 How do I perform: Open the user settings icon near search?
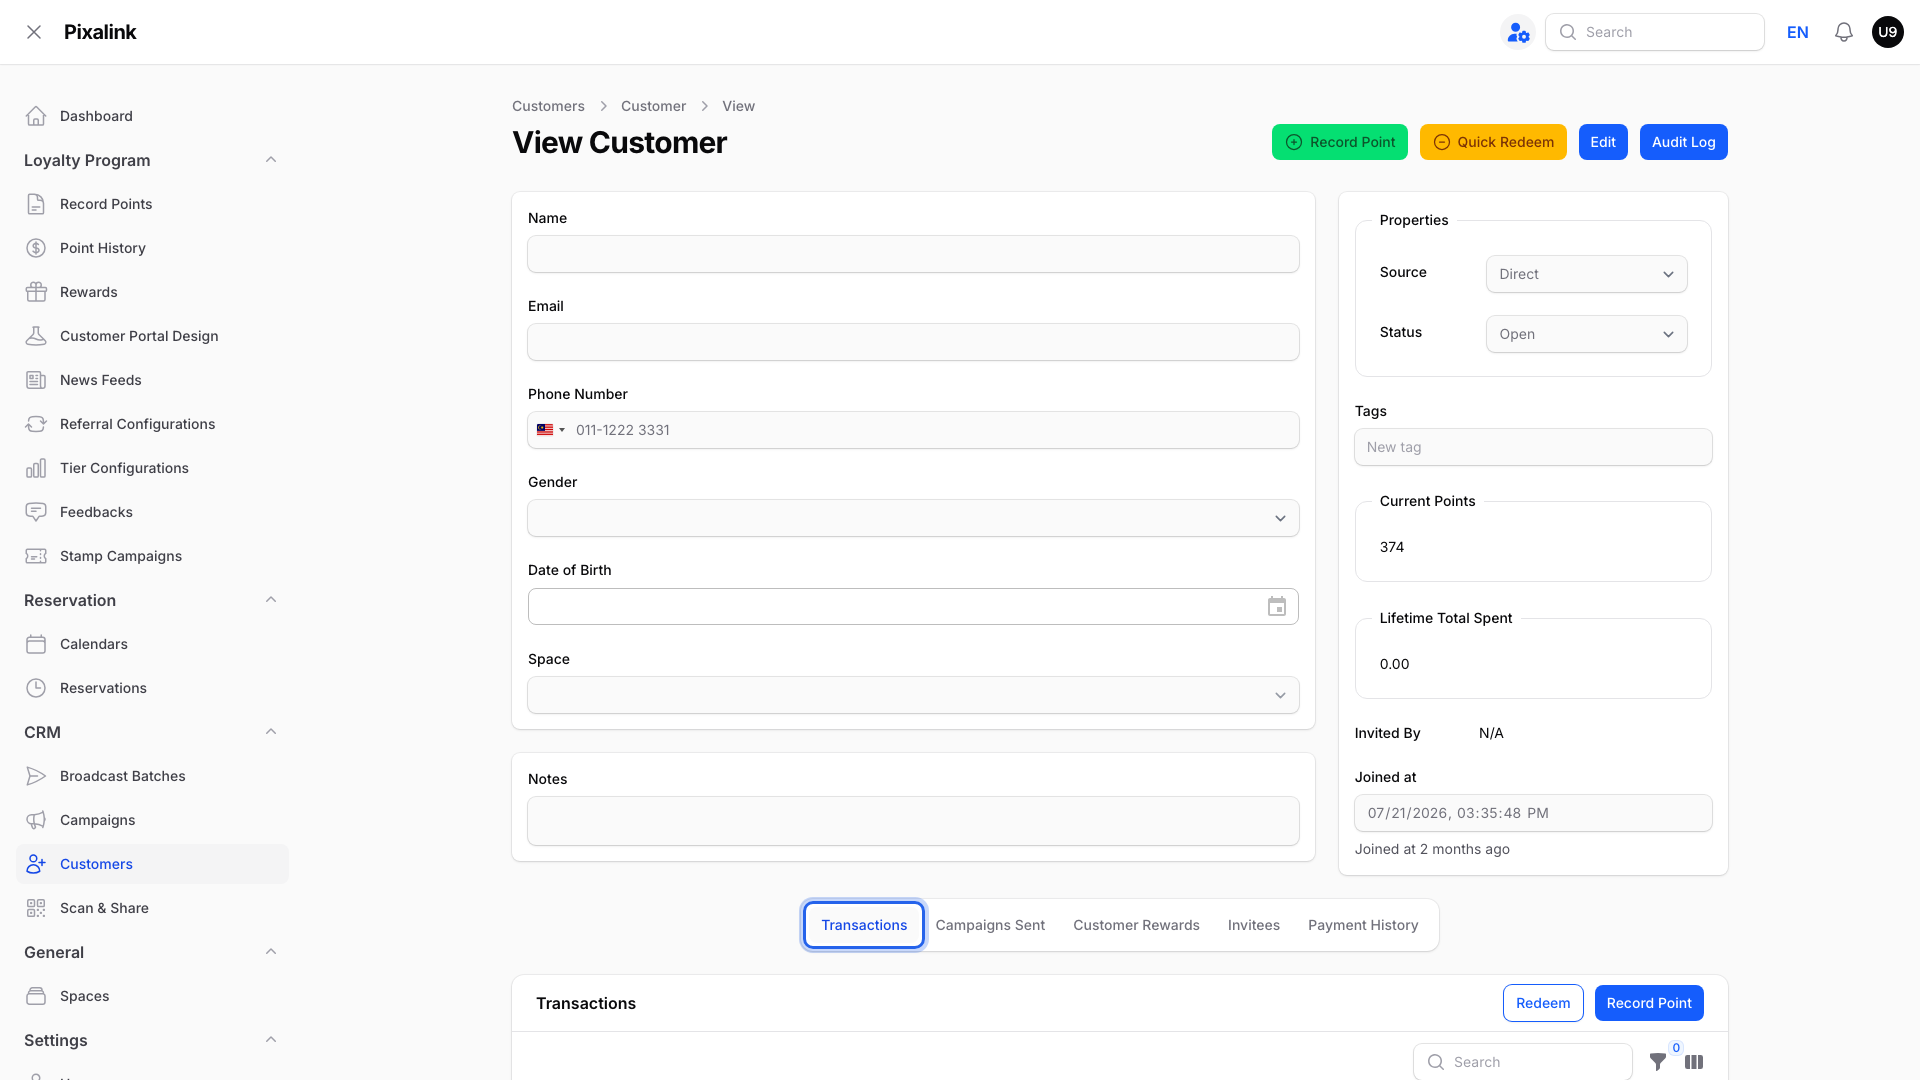(x=1518, y=32)
